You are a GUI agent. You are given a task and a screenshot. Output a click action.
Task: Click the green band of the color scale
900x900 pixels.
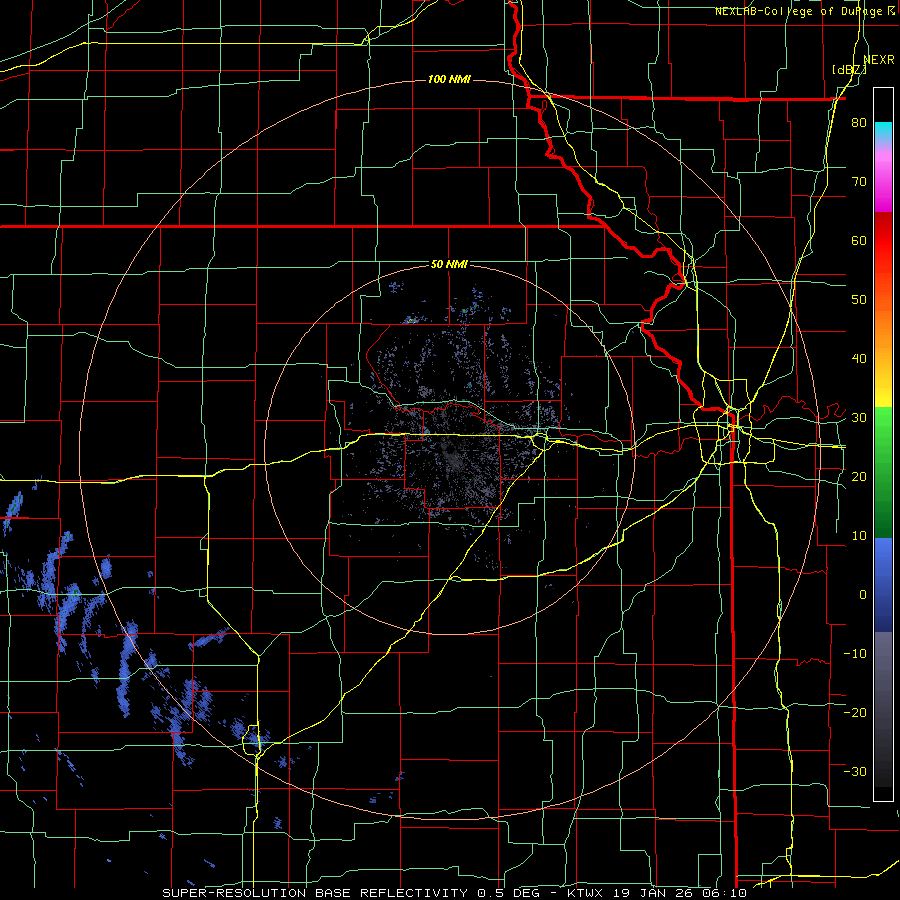click(x=883, y=472)
